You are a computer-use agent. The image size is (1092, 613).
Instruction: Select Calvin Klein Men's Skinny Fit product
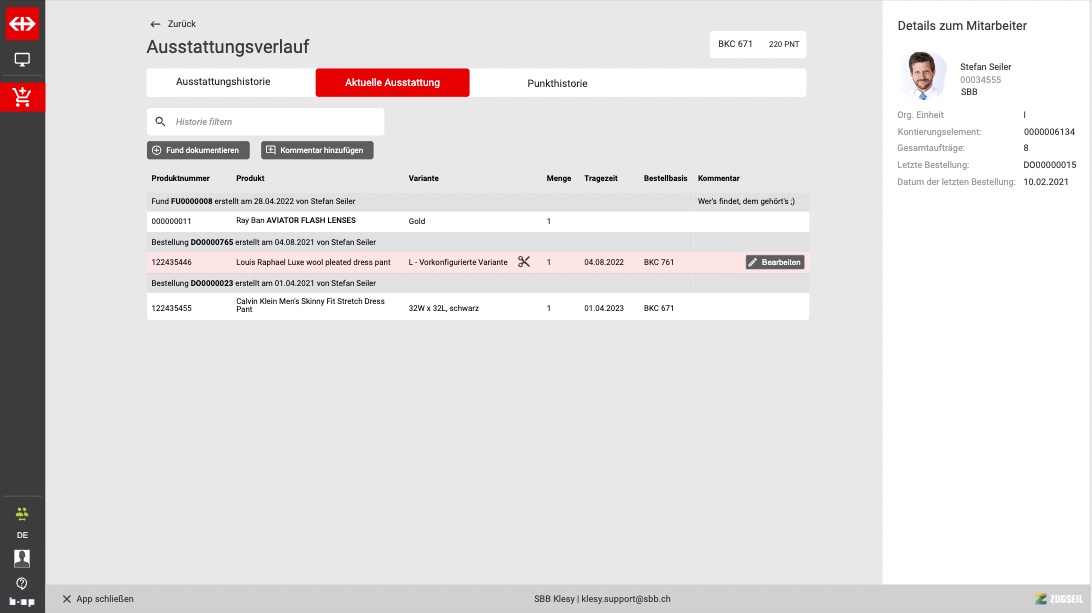[310, 305]
